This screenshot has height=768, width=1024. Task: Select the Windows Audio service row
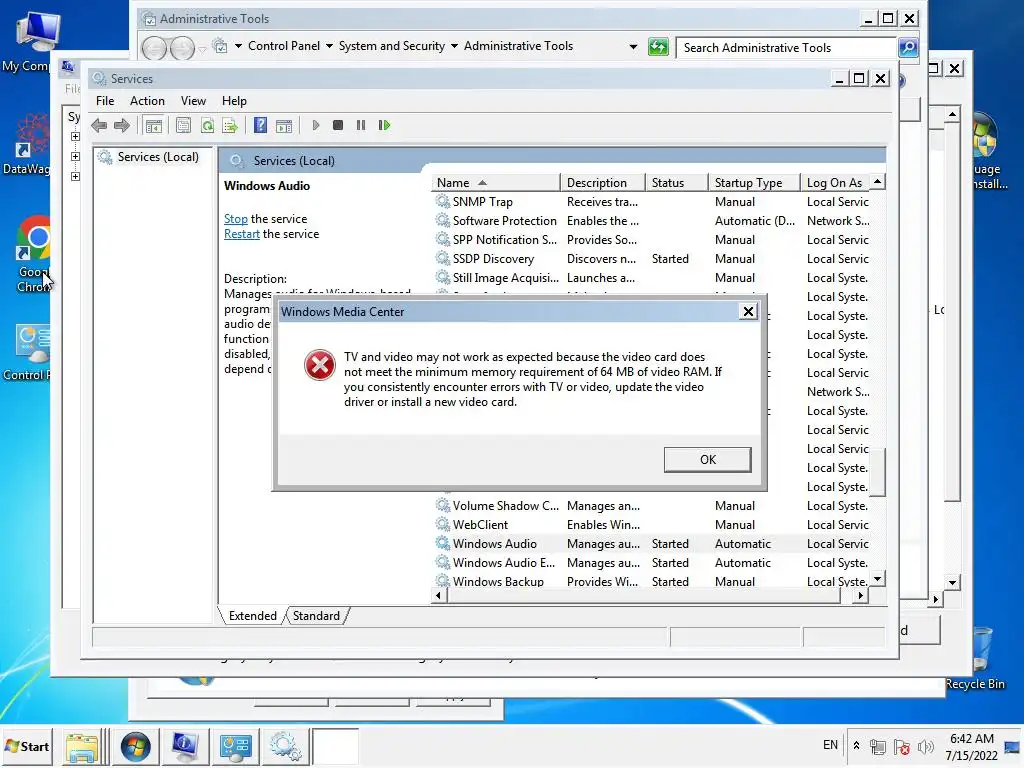point(651,543)
